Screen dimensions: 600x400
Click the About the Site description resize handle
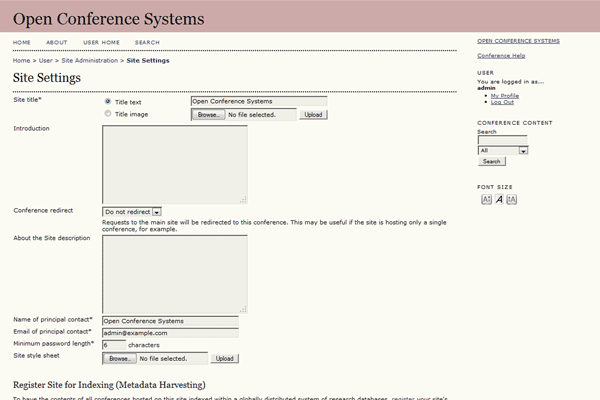(x=243, y=307)
